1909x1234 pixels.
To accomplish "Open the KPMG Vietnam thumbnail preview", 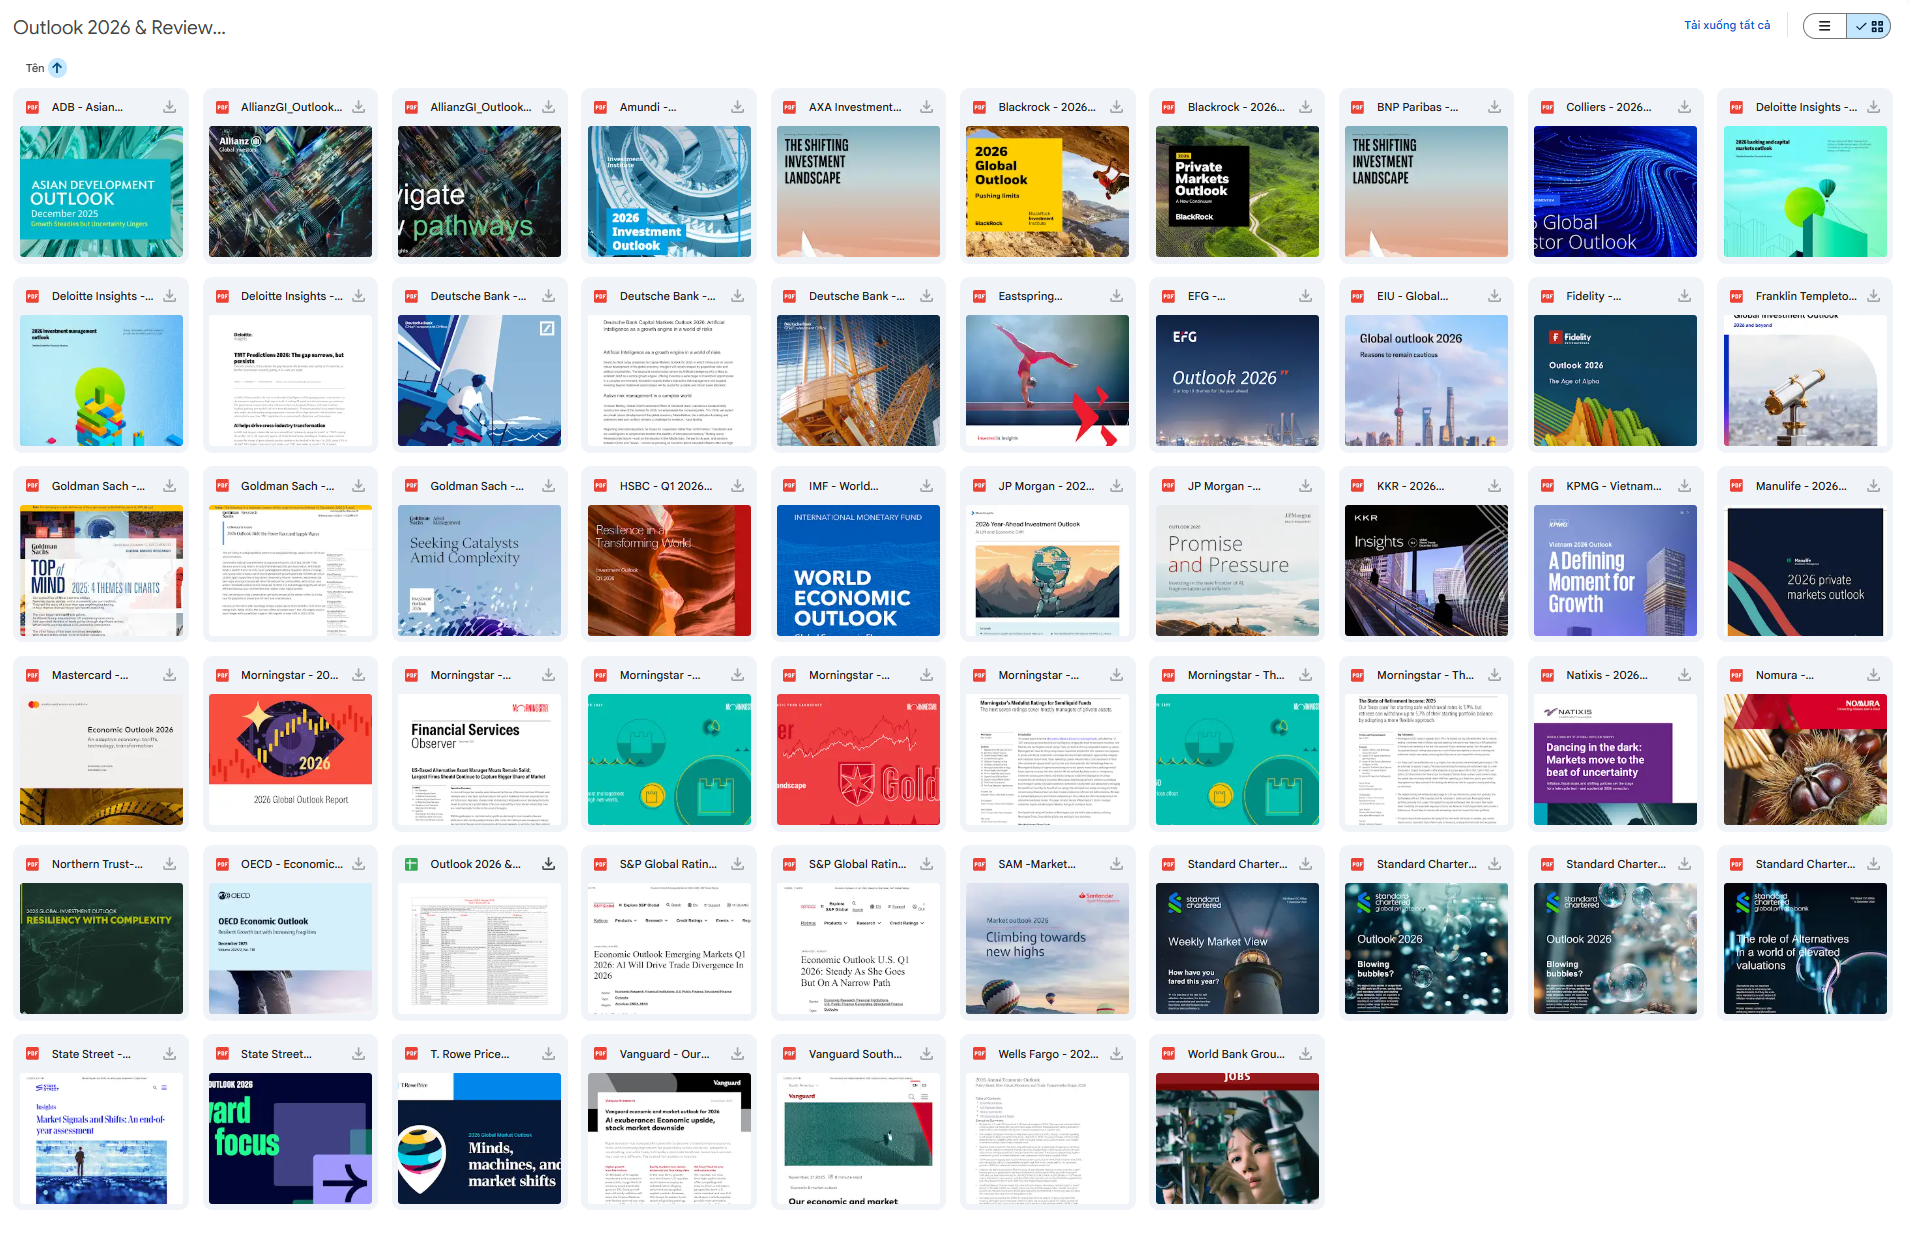I will [1615, 570].
